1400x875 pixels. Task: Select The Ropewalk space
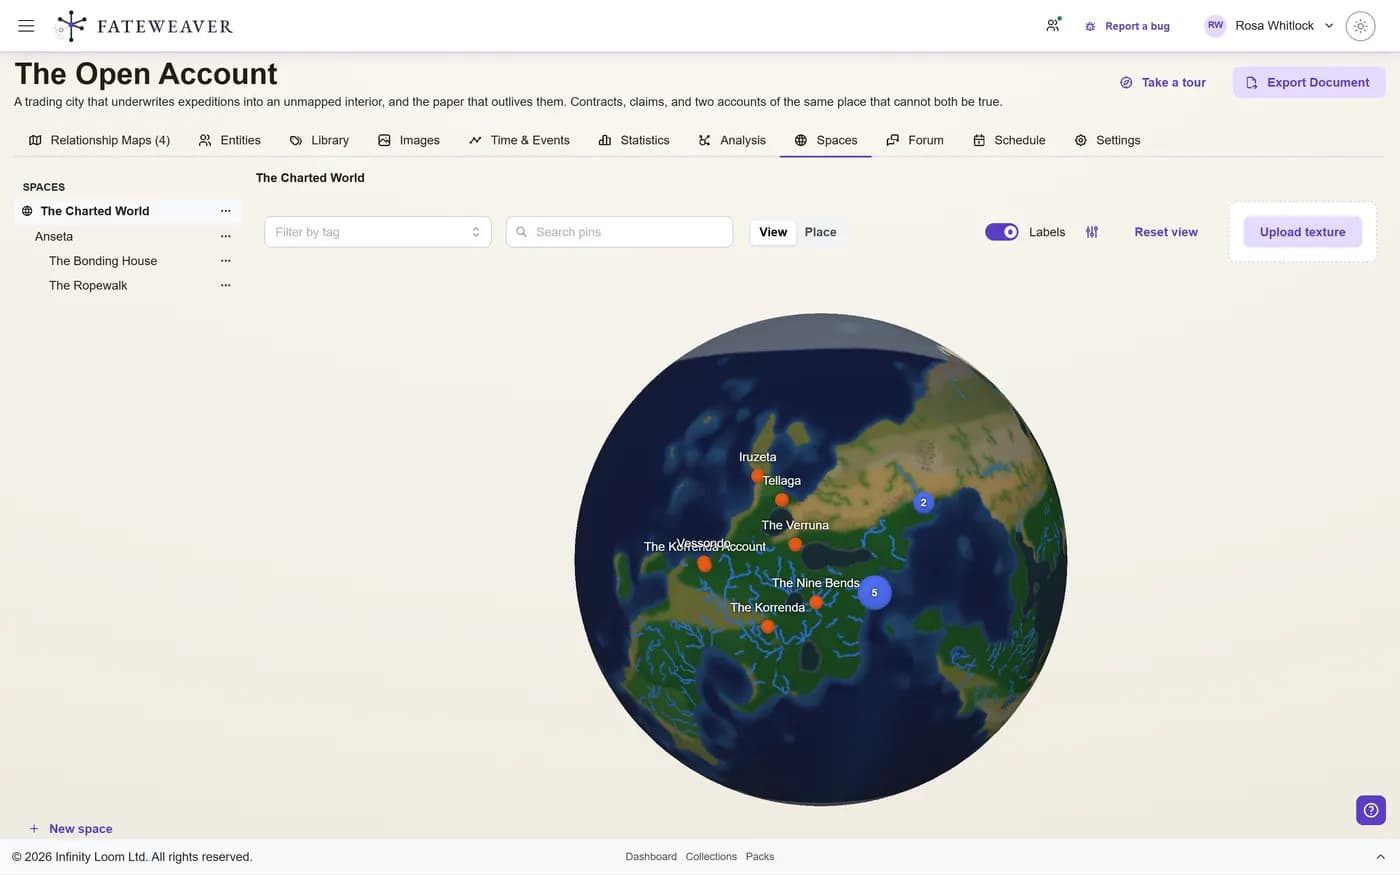pos(88,285)
